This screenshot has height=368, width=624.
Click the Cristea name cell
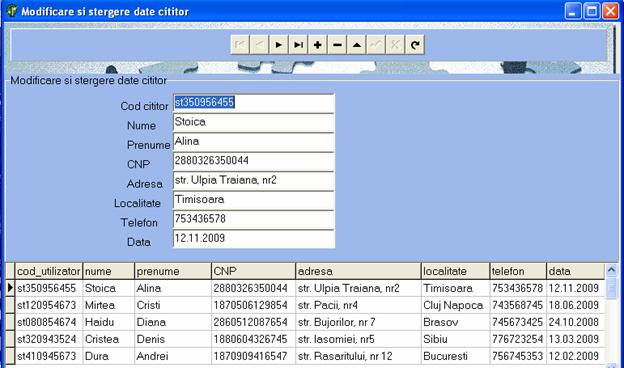(109, 339)
